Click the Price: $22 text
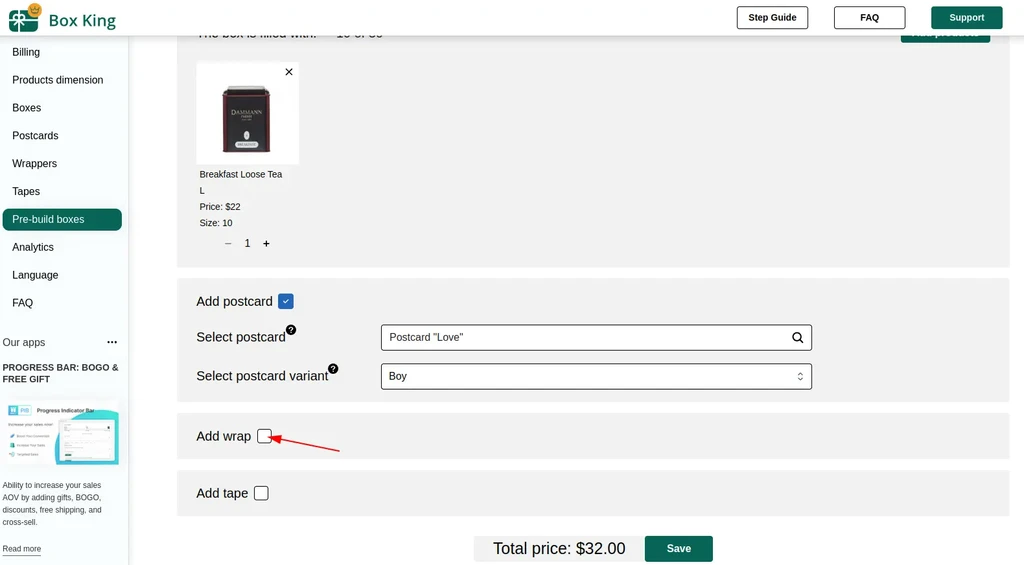The width and height of the screenshot is (1024, 565). click(220, 206)
